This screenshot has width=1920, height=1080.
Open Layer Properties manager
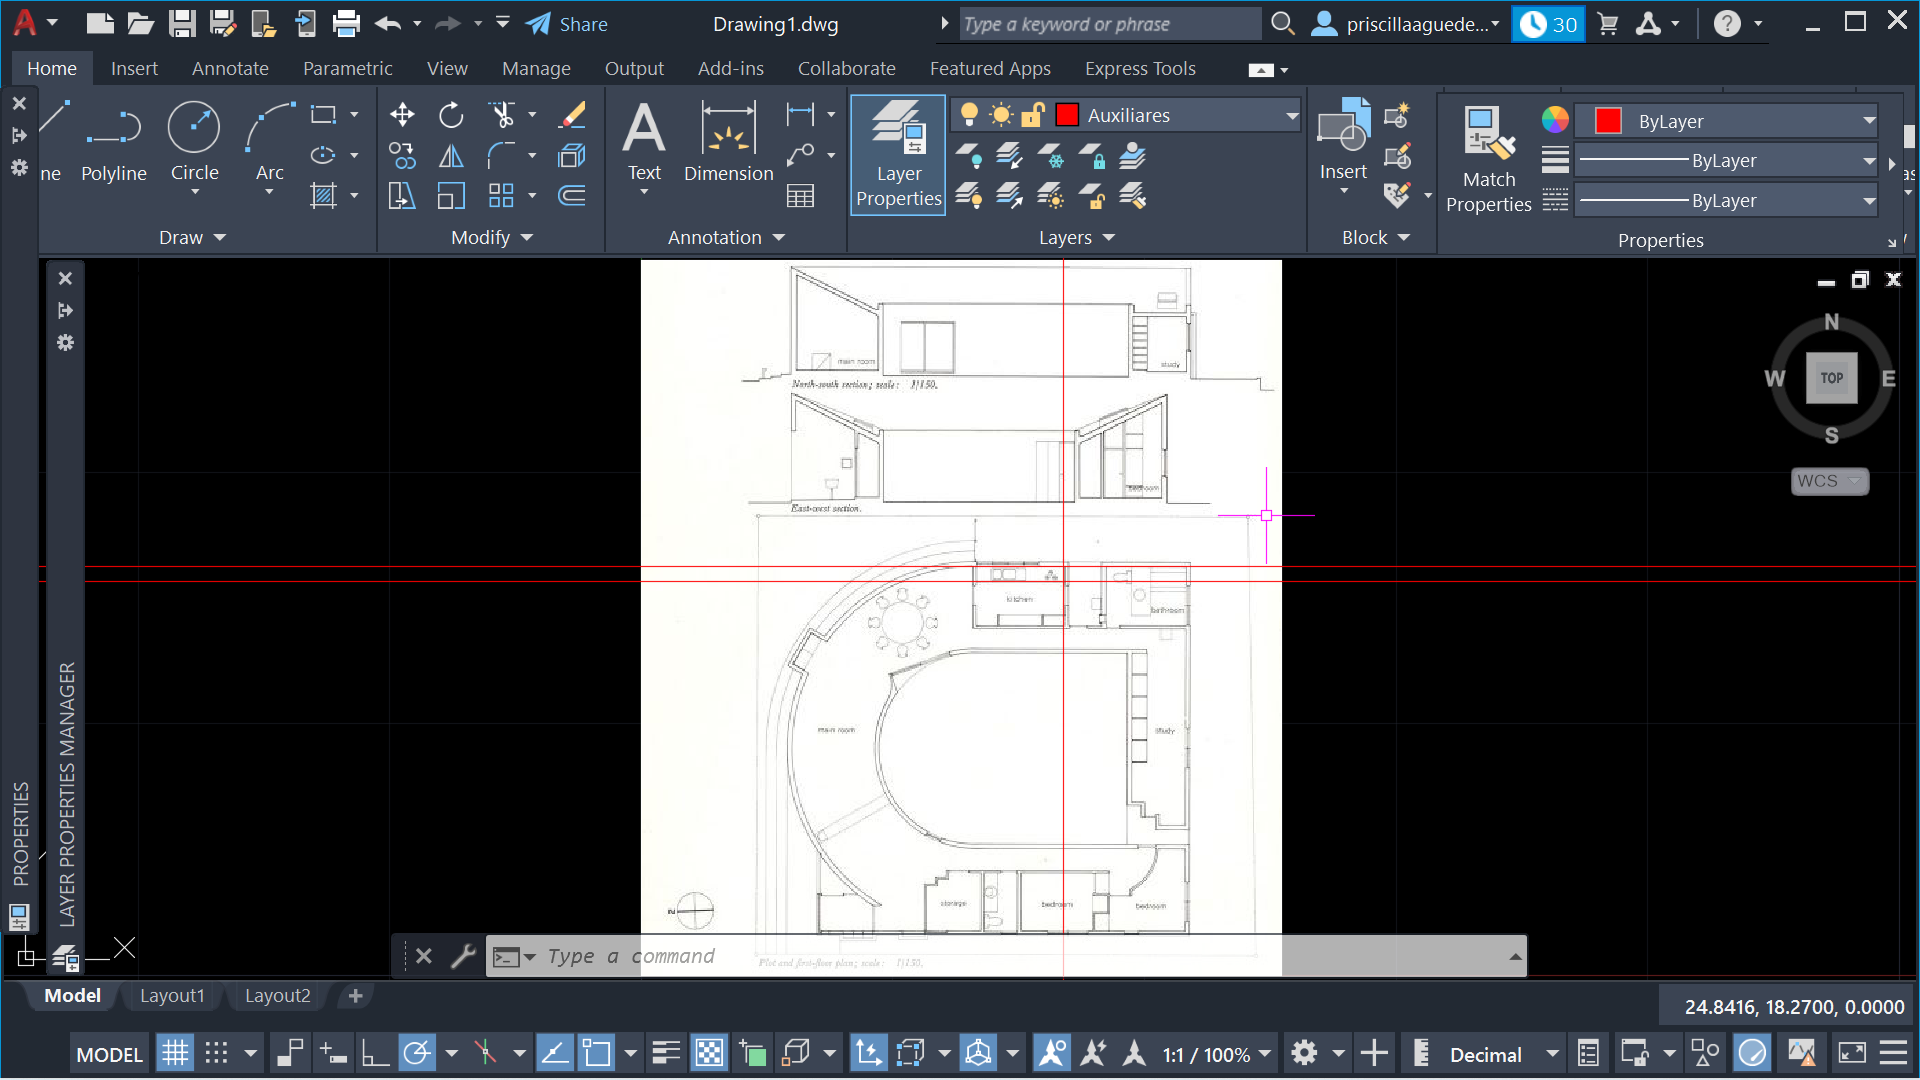898,155
